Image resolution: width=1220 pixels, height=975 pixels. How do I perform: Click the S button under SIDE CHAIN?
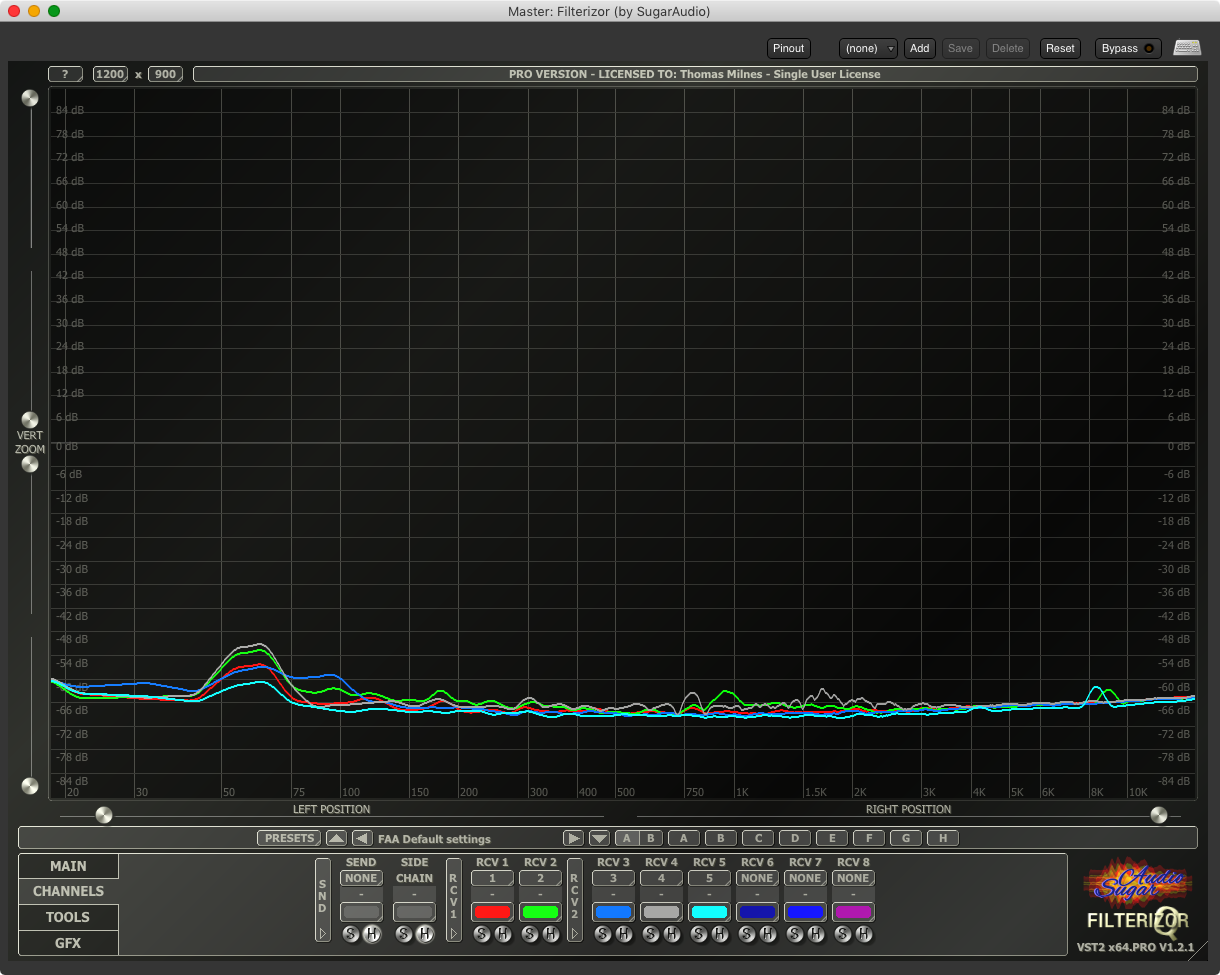404,934
